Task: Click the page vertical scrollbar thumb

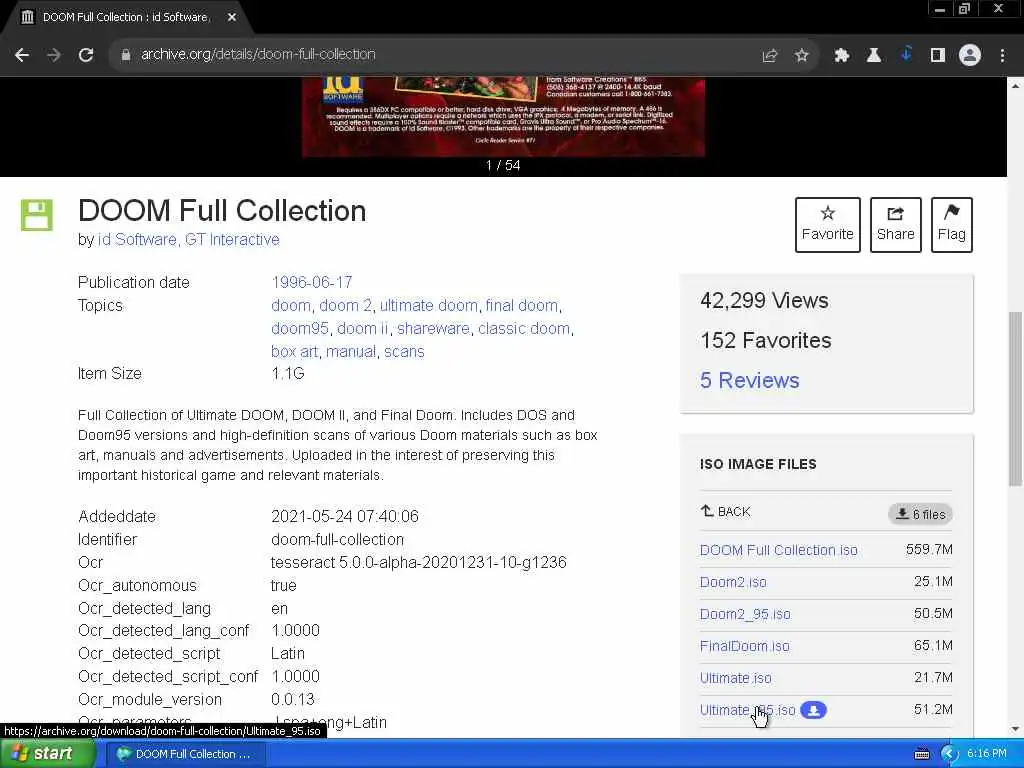Action: point(1016,398)
